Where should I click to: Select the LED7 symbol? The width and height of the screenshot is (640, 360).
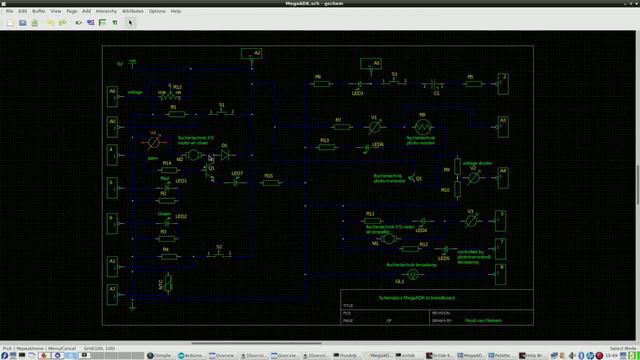point(236,182)
